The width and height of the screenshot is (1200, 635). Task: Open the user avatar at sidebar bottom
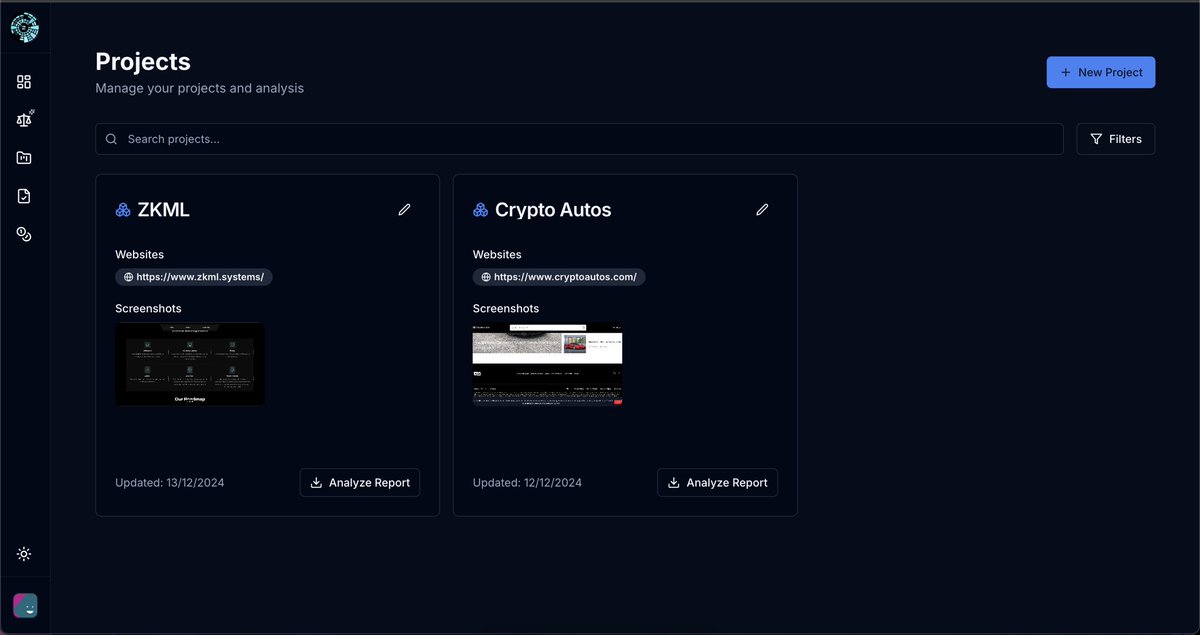pyautogui.click(x=25, y=606)
